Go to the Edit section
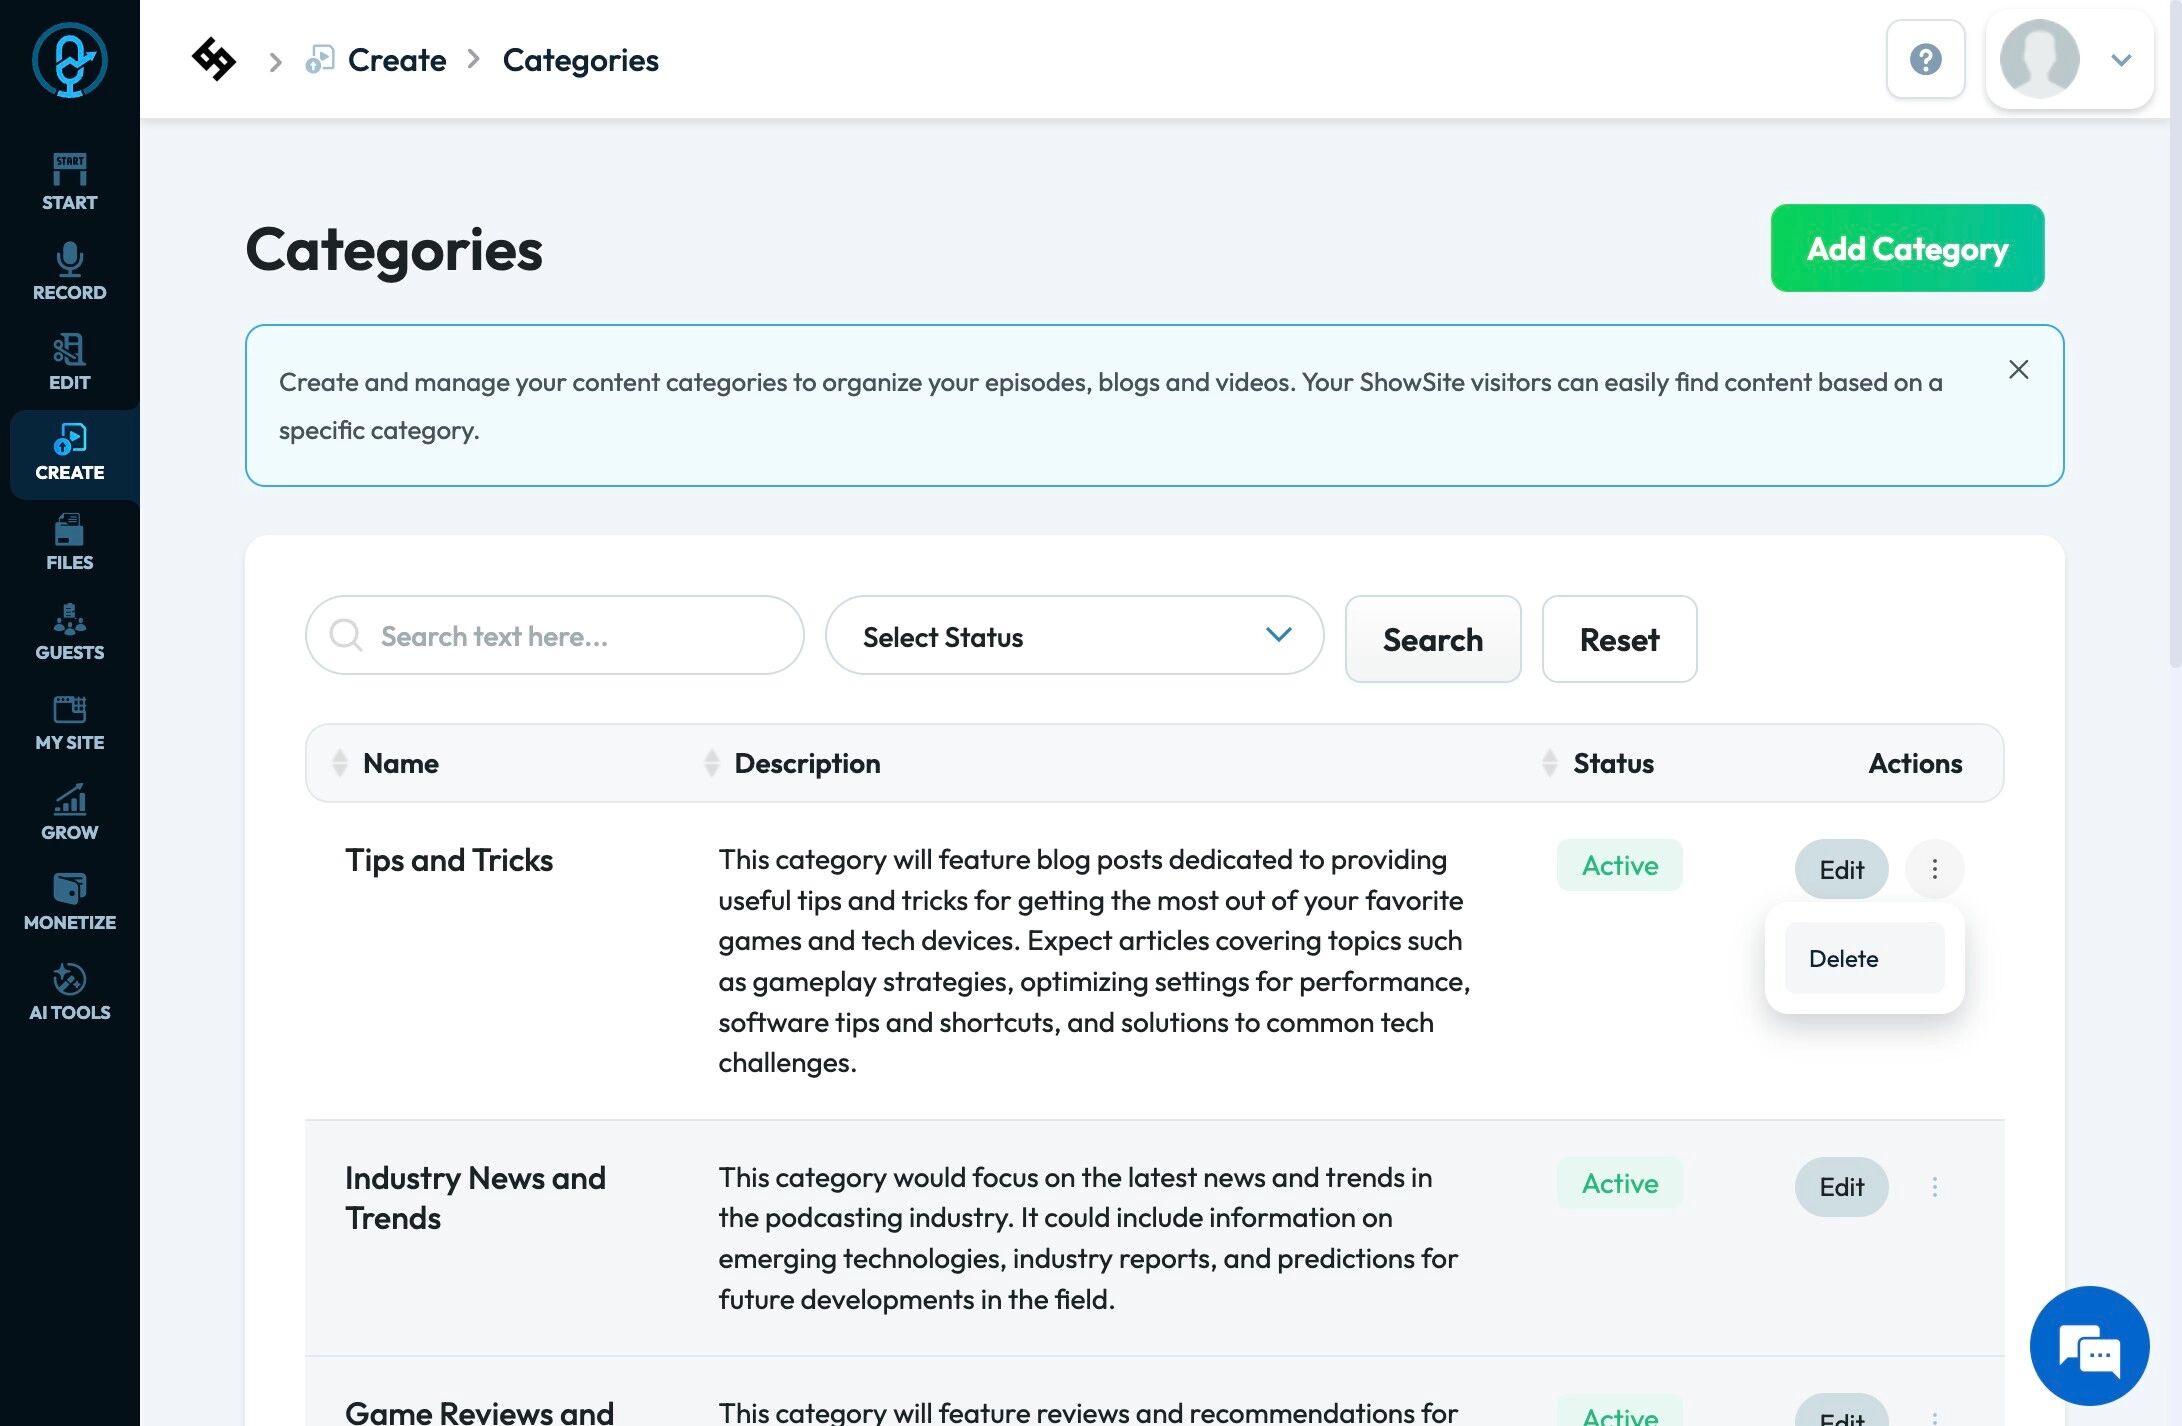 69,362
